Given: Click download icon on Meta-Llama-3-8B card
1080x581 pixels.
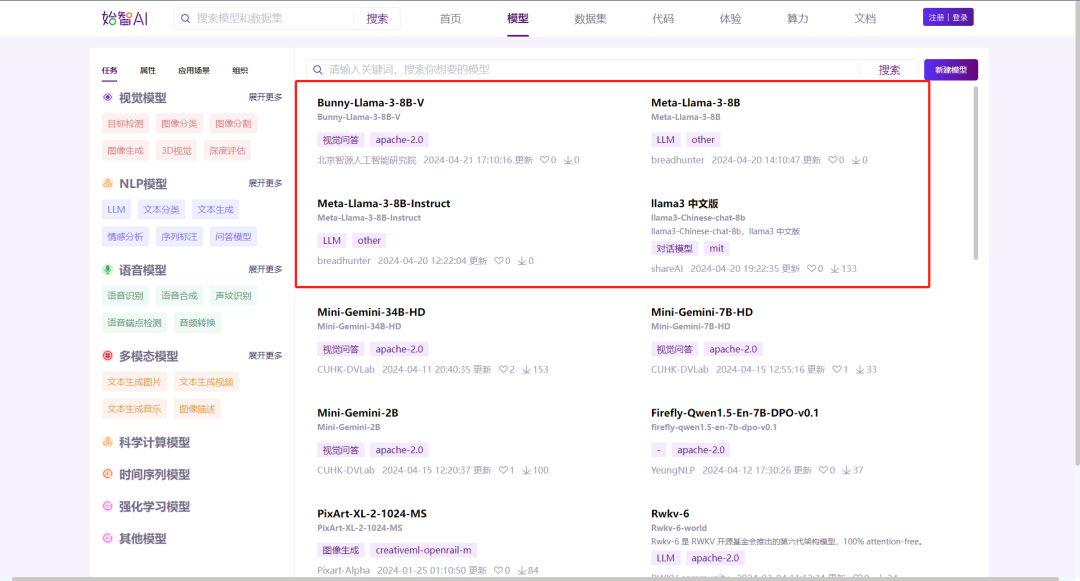Looking at the screenshot, I should pos(856,160).
